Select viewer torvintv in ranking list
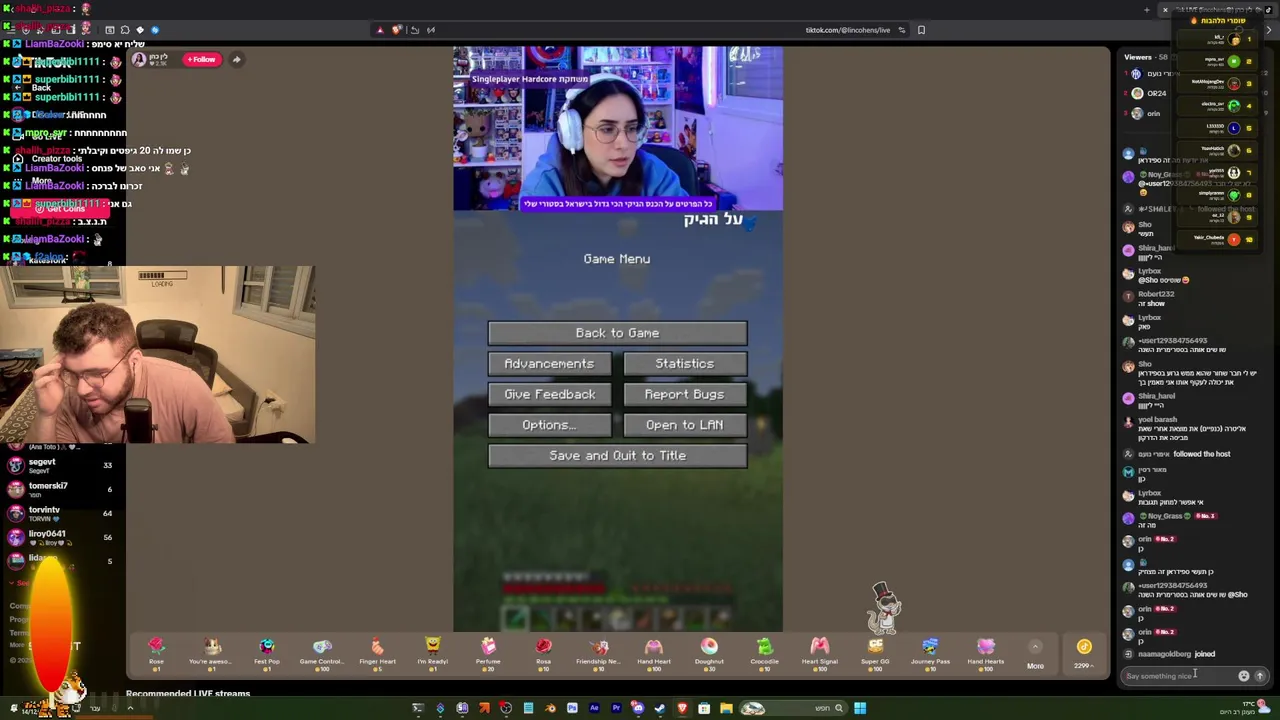Viewport: 1280px width, 720px height. (60, 513)
